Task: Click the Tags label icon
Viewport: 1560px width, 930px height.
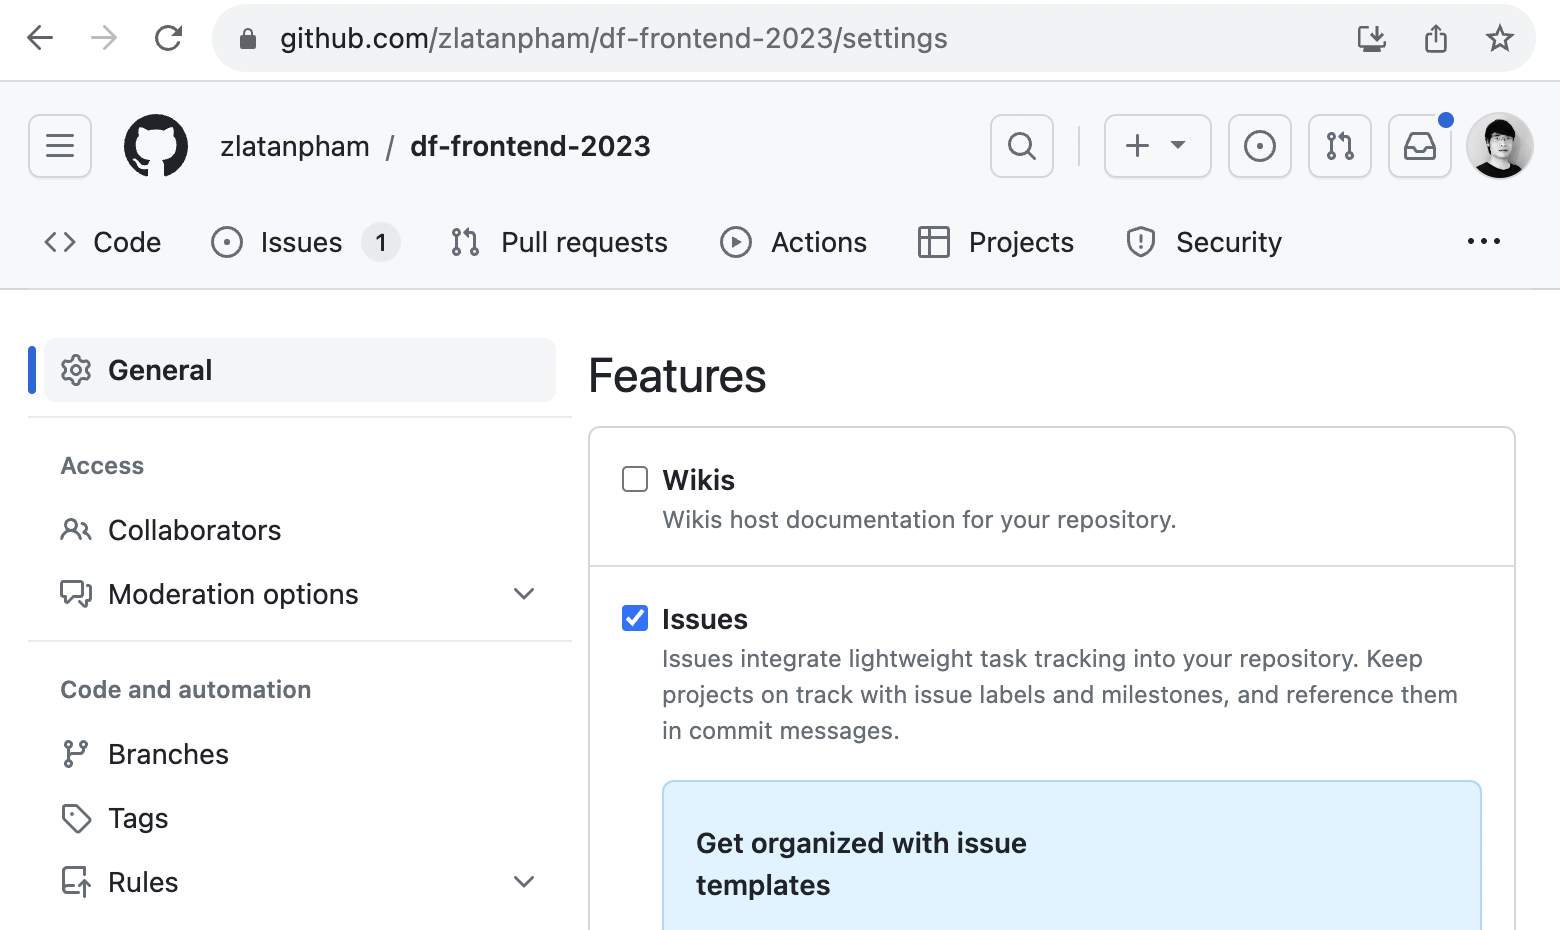Action: 76,818
